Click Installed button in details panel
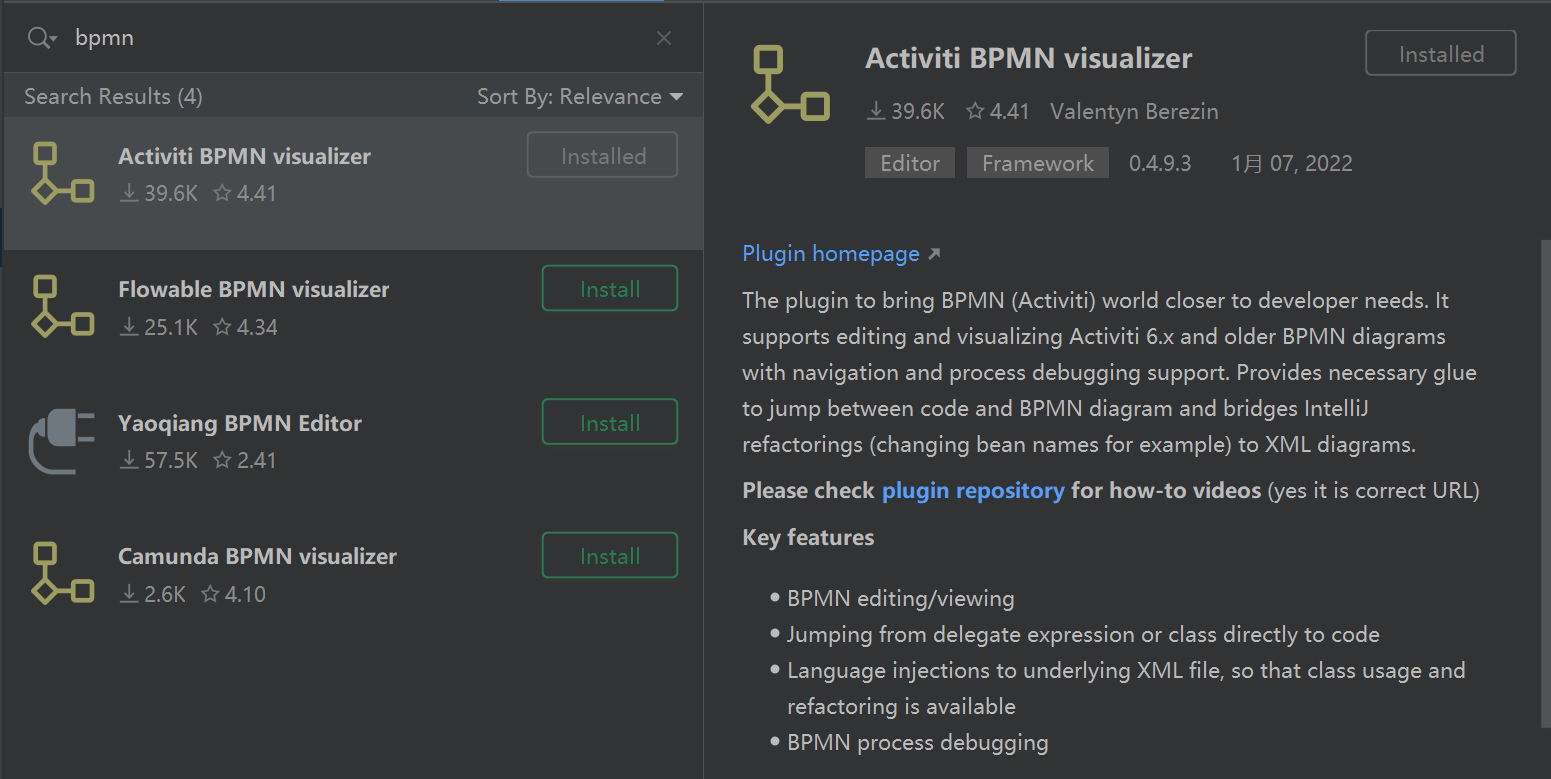1551x779 pixels. [1441, 54]
